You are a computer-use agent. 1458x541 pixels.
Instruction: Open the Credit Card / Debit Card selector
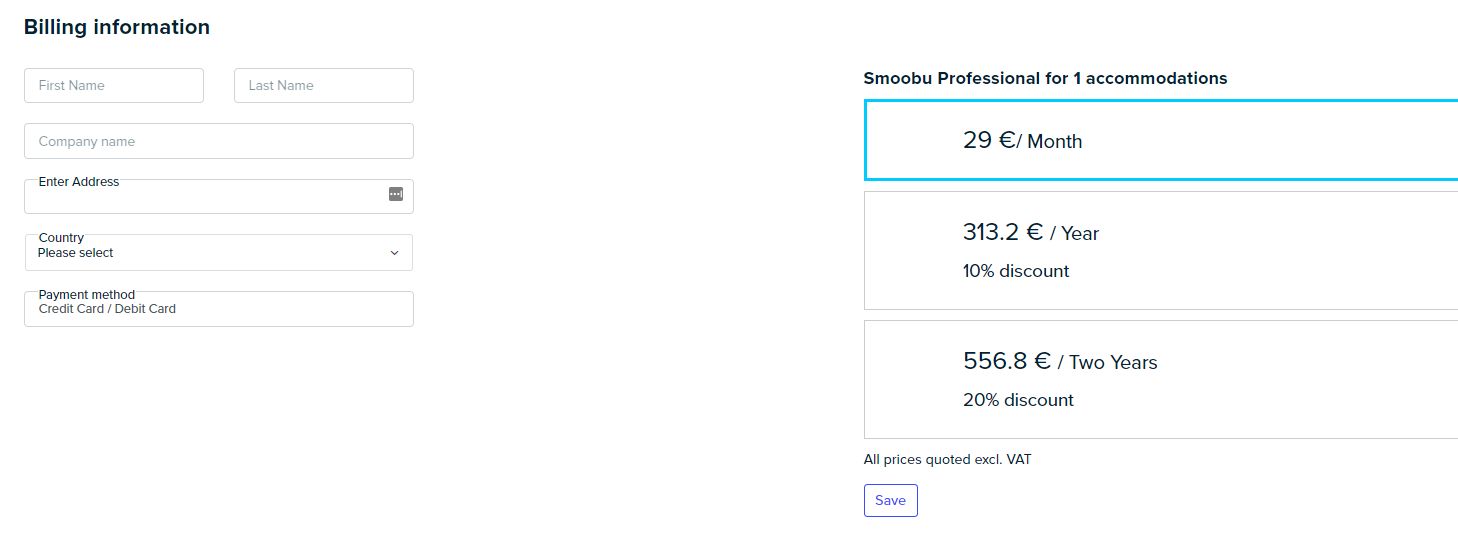pyautogui.click(x=219, y=309)
